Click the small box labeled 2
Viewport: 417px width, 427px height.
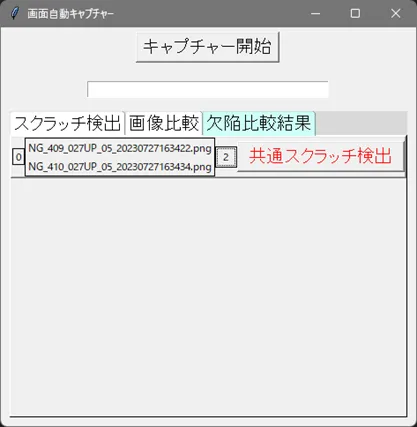pos(226,157)
